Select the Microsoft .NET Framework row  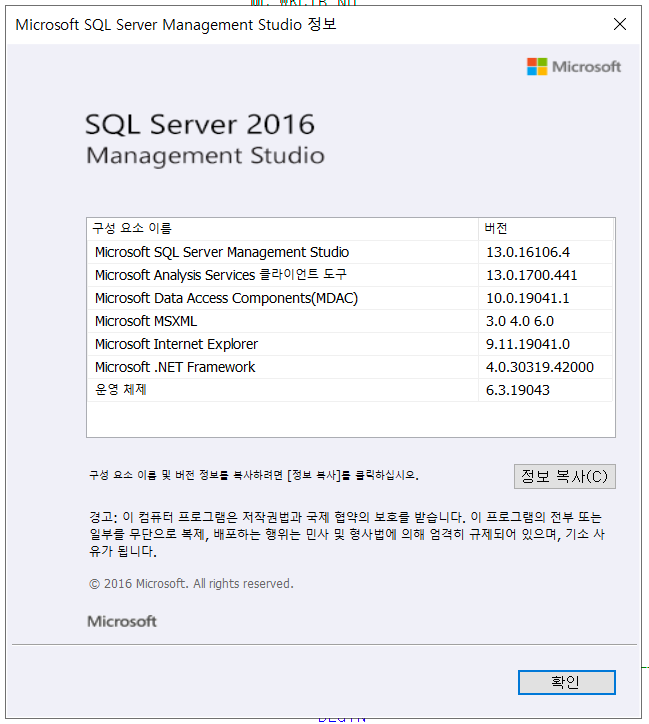coord(350,368)
